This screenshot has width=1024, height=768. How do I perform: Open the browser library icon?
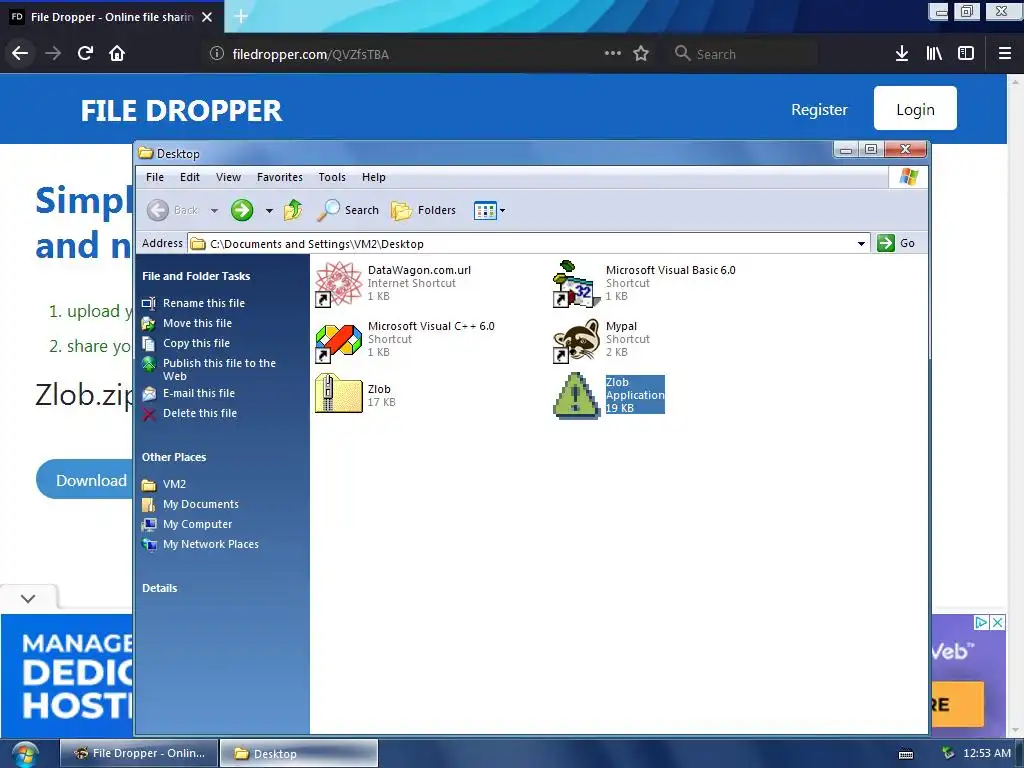[x=934, y=54]
